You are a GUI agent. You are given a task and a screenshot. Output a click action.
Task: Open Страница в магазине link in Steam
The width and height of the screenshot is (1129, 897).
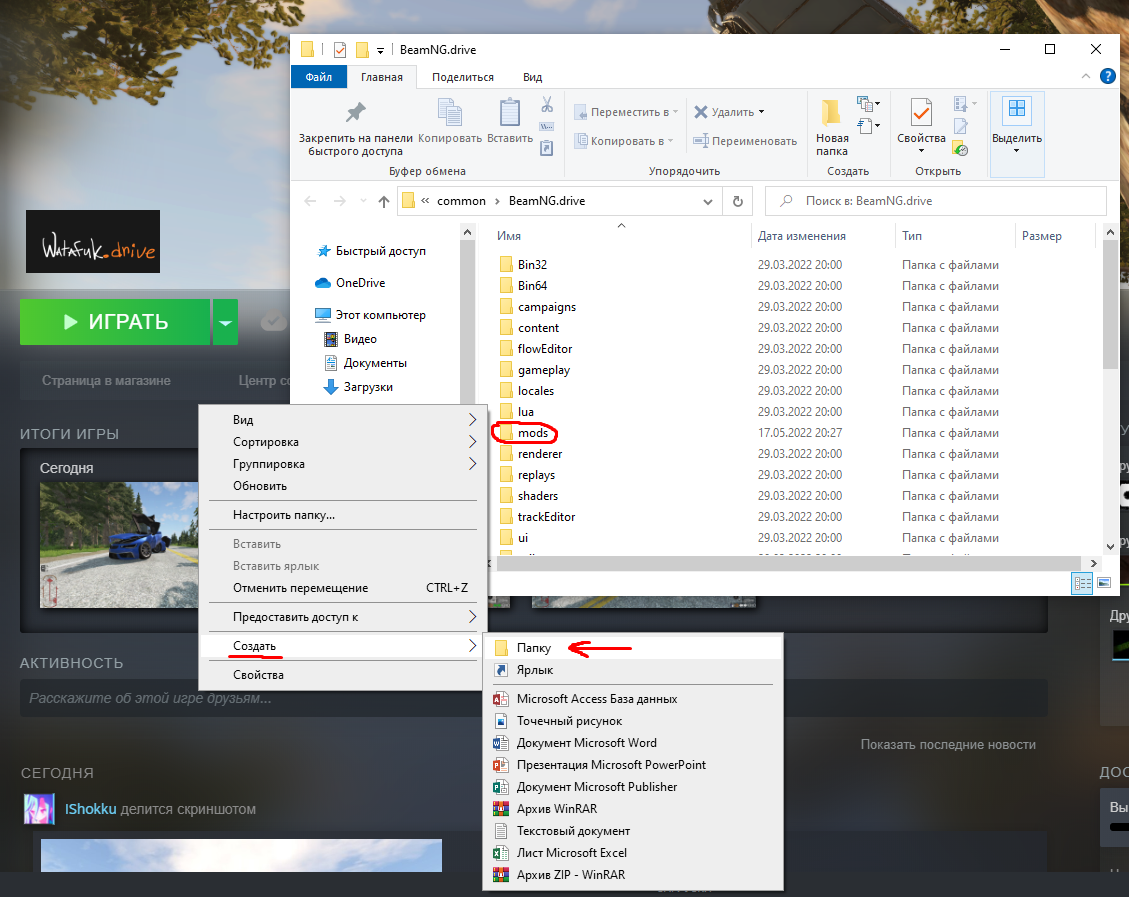coord(106,380)
